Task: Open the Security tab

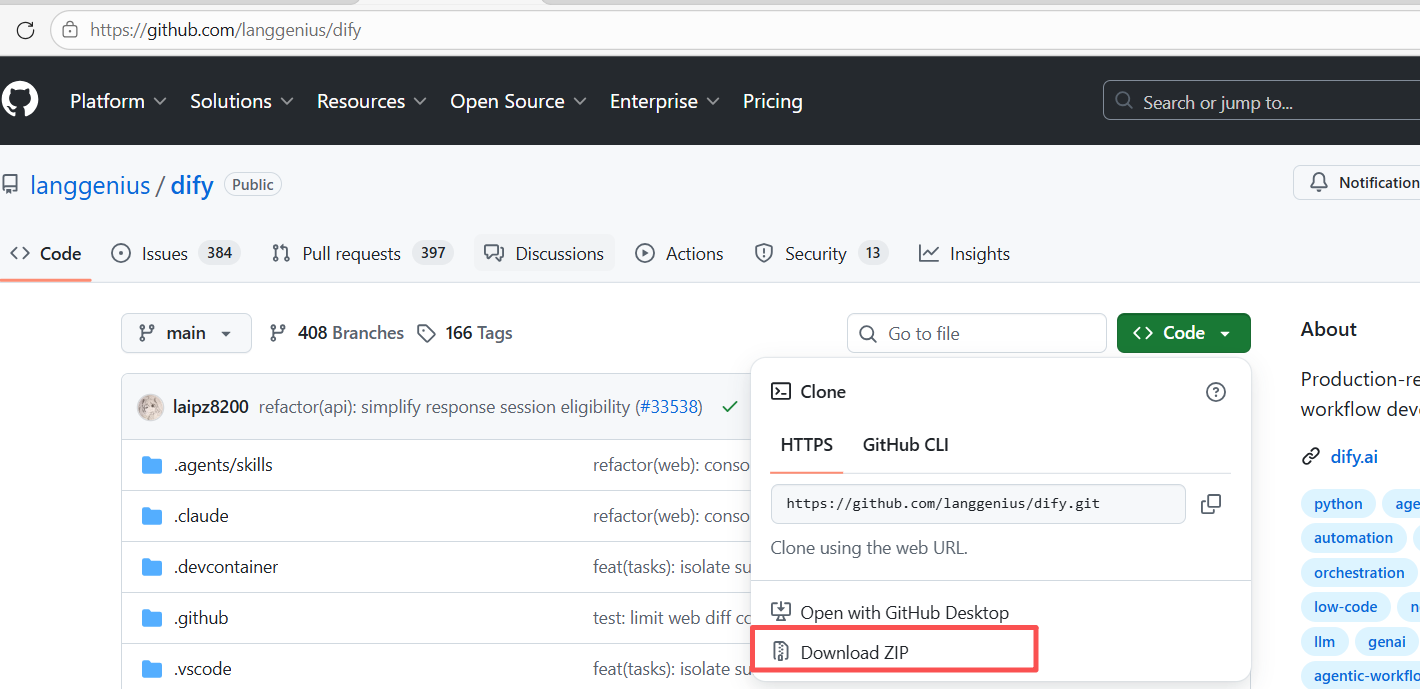Action: [821, 254]
